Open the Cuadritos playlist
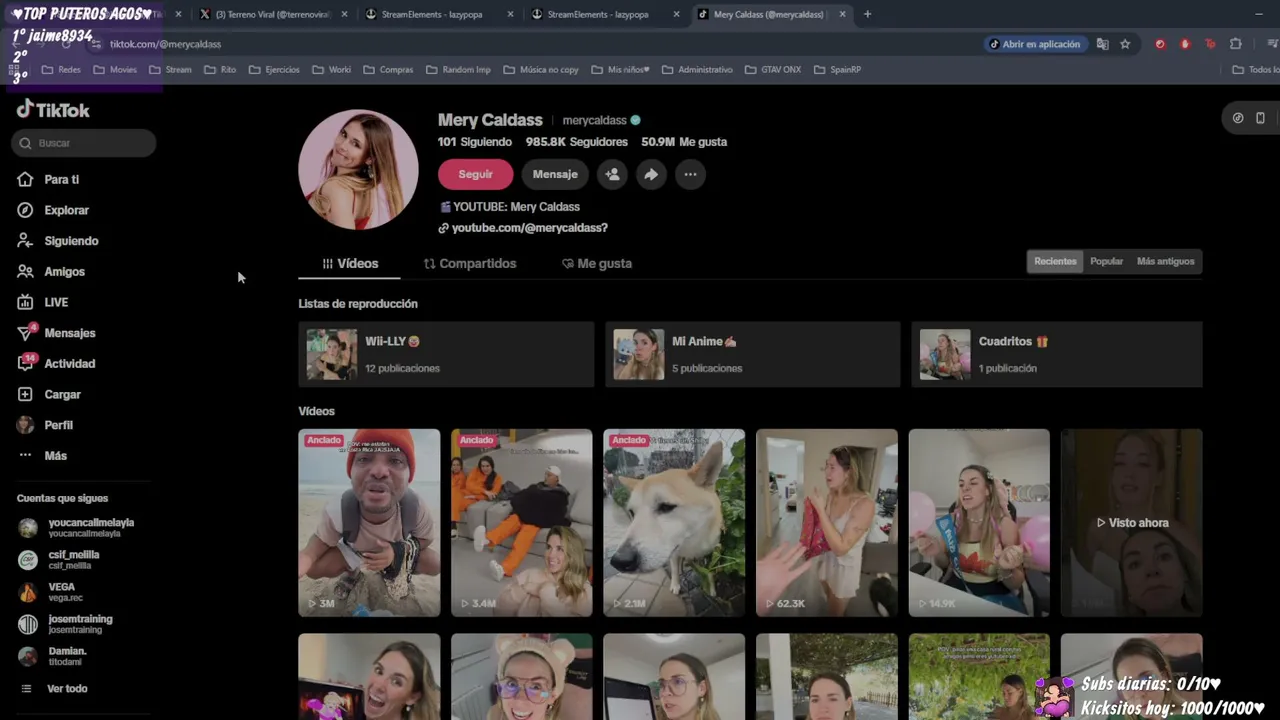The height and width of the screenshot is (720, 1280). [1056, 354]
